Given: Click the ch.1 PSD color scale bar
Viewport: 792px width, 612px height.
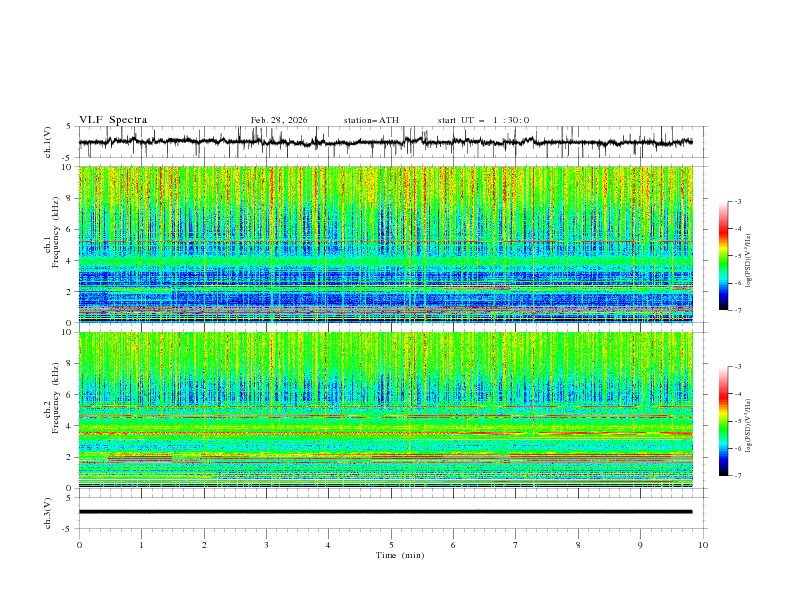Looking at the screenshot, I should (x=723, y=256).
